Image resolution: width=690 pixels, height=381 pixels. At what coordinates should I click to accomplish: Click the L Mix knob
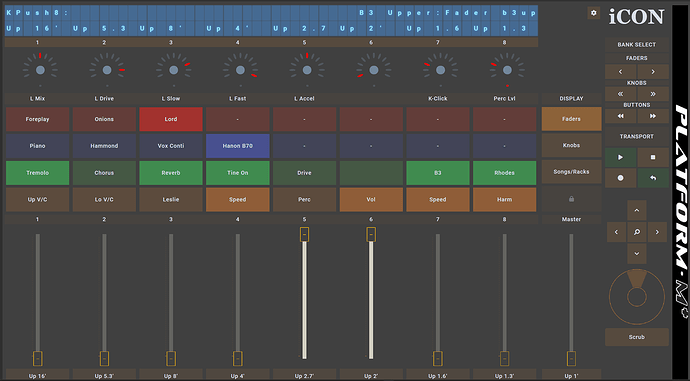40,70
